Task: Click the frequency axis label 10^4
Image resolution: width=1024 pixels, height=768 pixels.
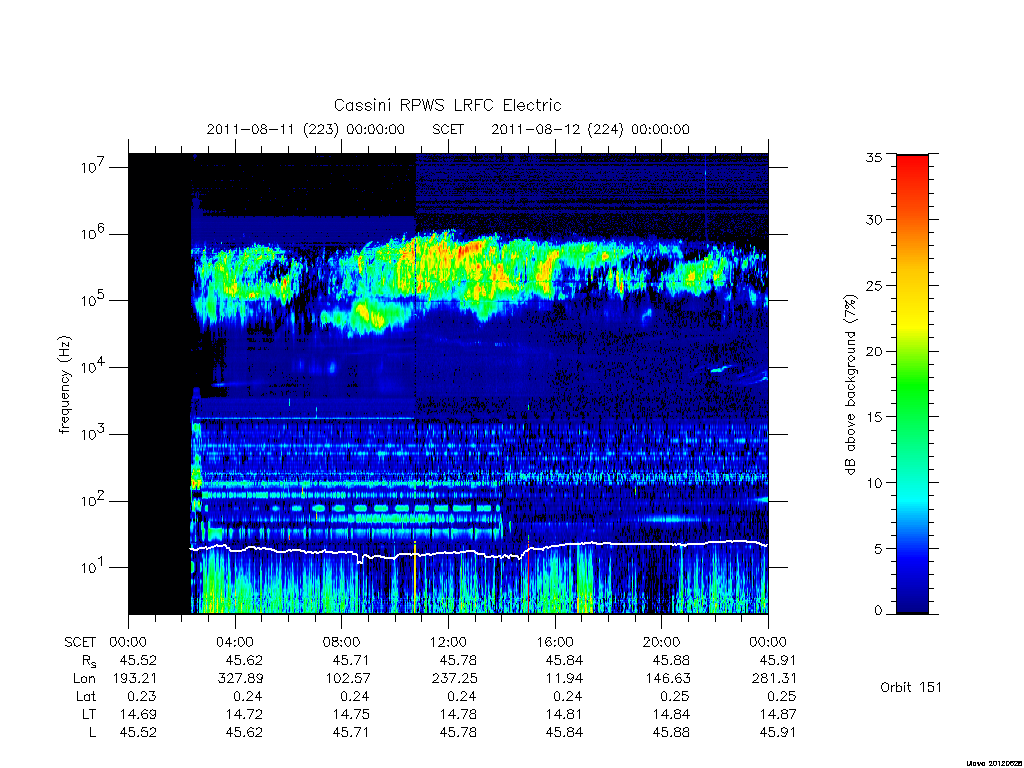Action: (94, 366)
